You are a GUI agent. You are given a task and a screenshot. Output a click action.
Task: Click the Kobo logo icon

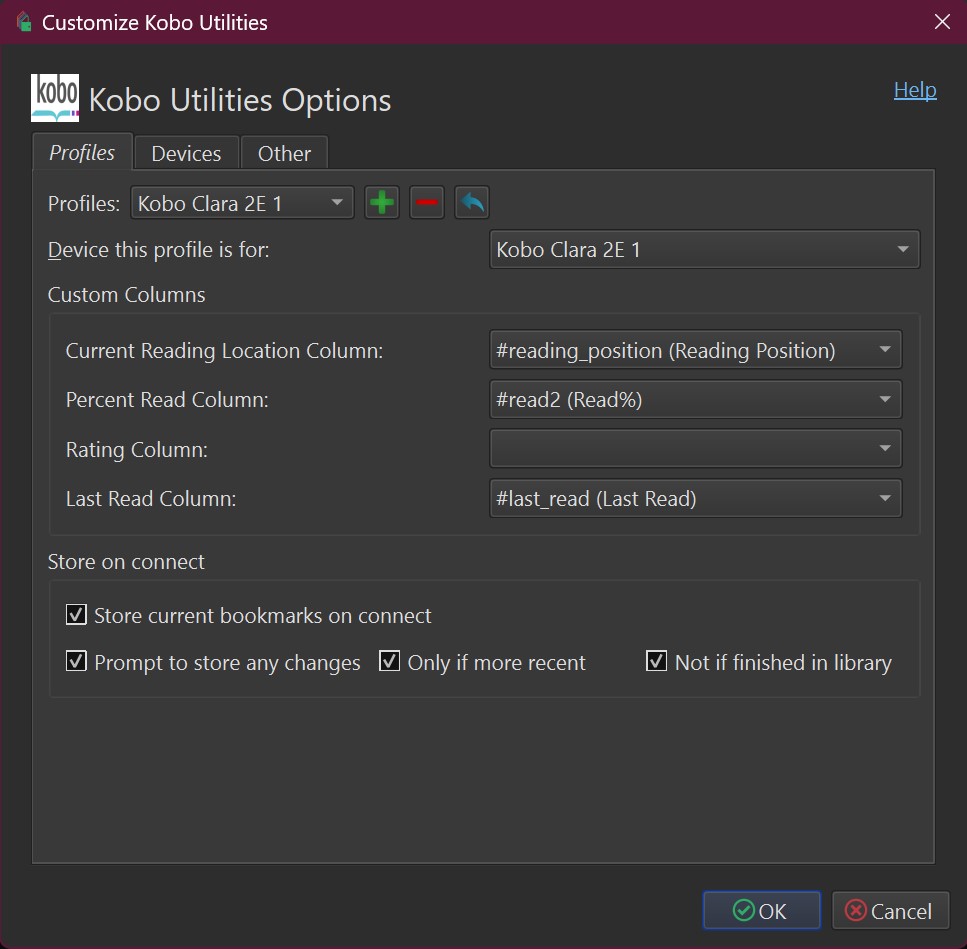(55, 98)
